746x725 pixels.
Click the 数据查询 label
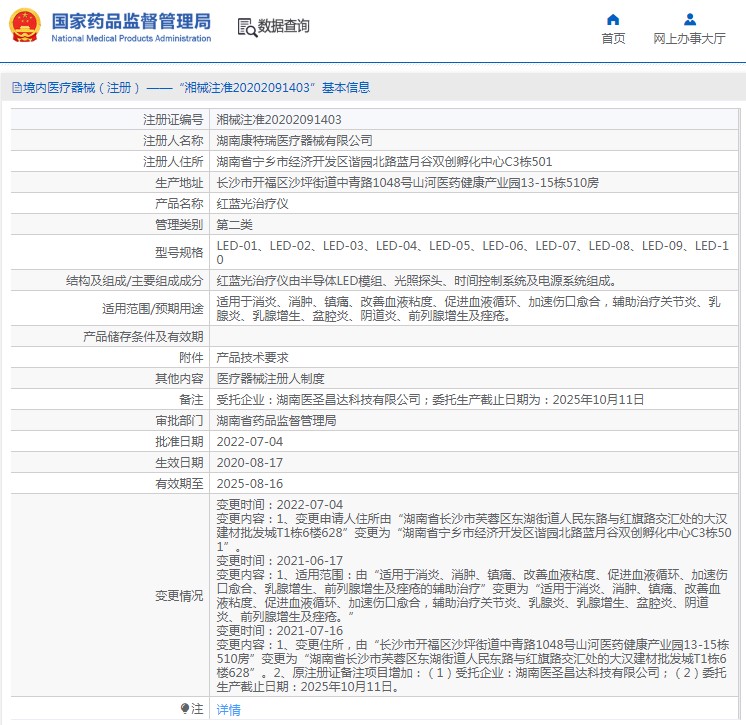click(x=284, y=26)
